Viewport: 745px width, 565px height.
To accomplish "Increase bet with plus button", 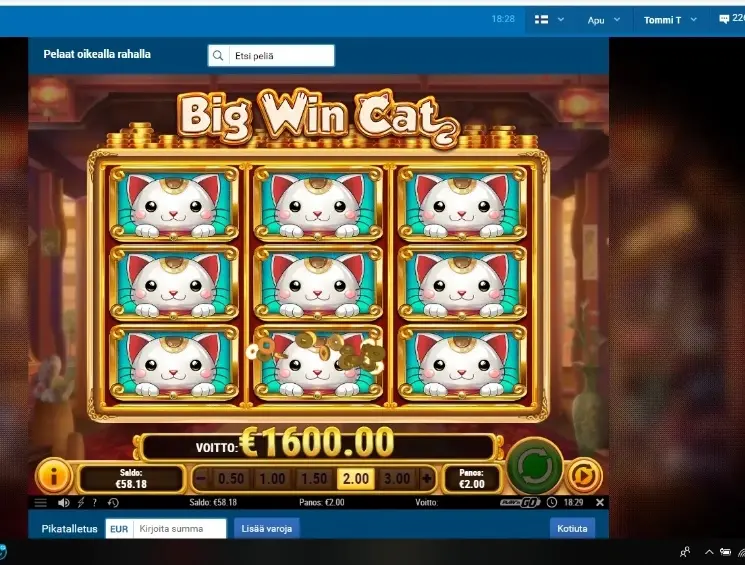I will 427,478.
